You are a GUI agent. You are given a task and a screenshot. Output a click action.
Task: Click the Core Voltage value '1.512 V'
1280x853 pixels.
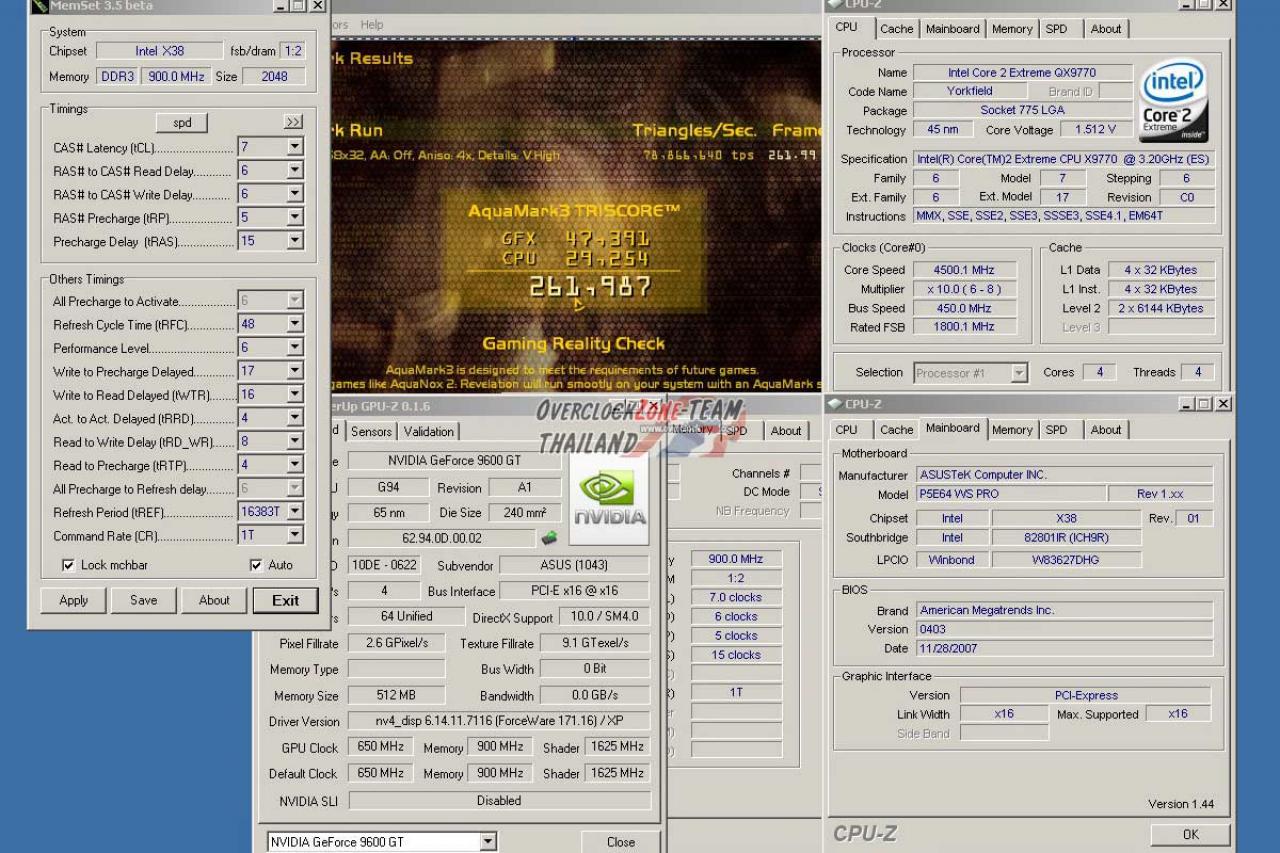click(x=1096, y=130)
